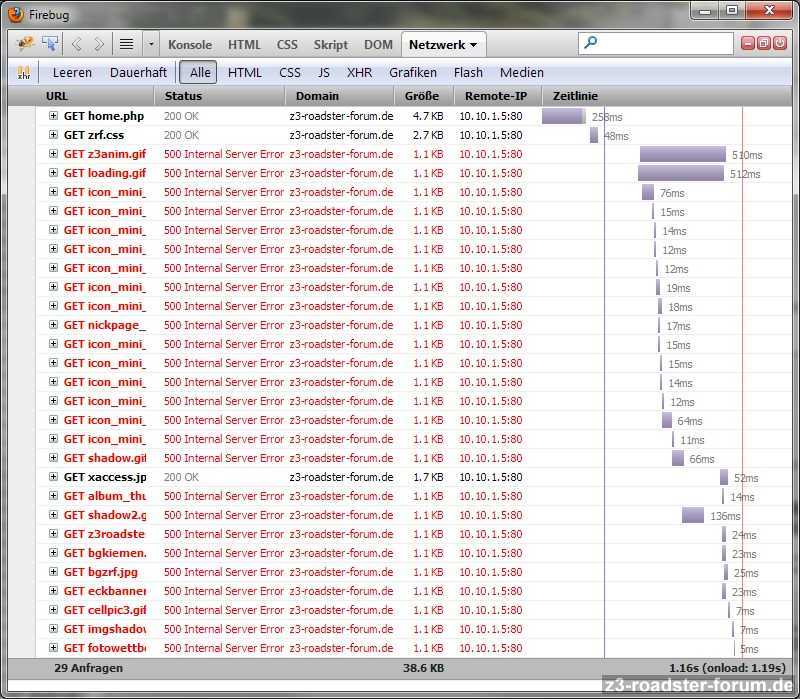Click the forward history arrow

click(x=98, y=44)
